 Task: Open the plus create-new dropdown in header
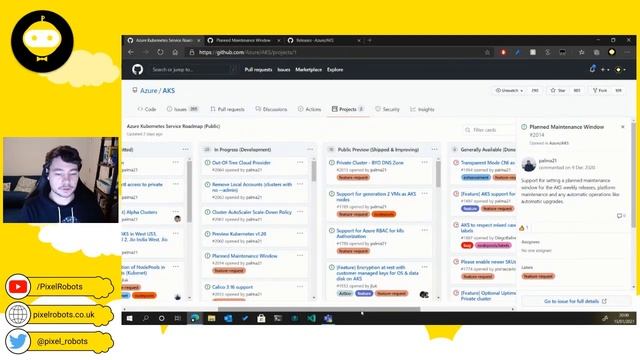coord(605,70)
